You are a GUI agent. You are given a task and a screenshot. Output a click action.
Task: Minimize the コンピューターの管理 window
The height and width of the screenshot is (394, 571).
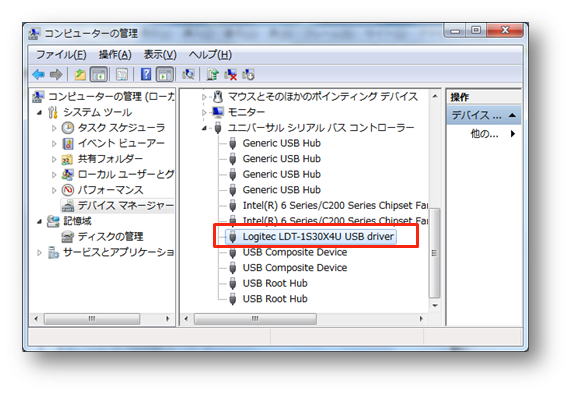point(455,30)
